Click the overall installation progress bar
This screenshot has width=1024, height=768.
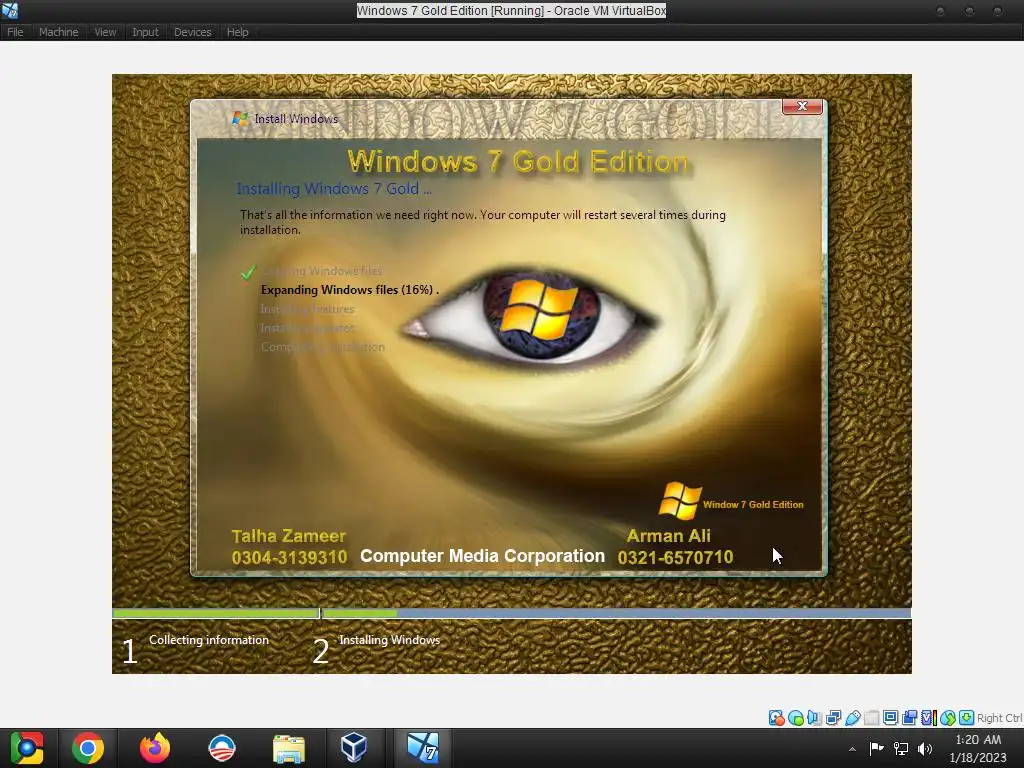(x=511, y=613)
